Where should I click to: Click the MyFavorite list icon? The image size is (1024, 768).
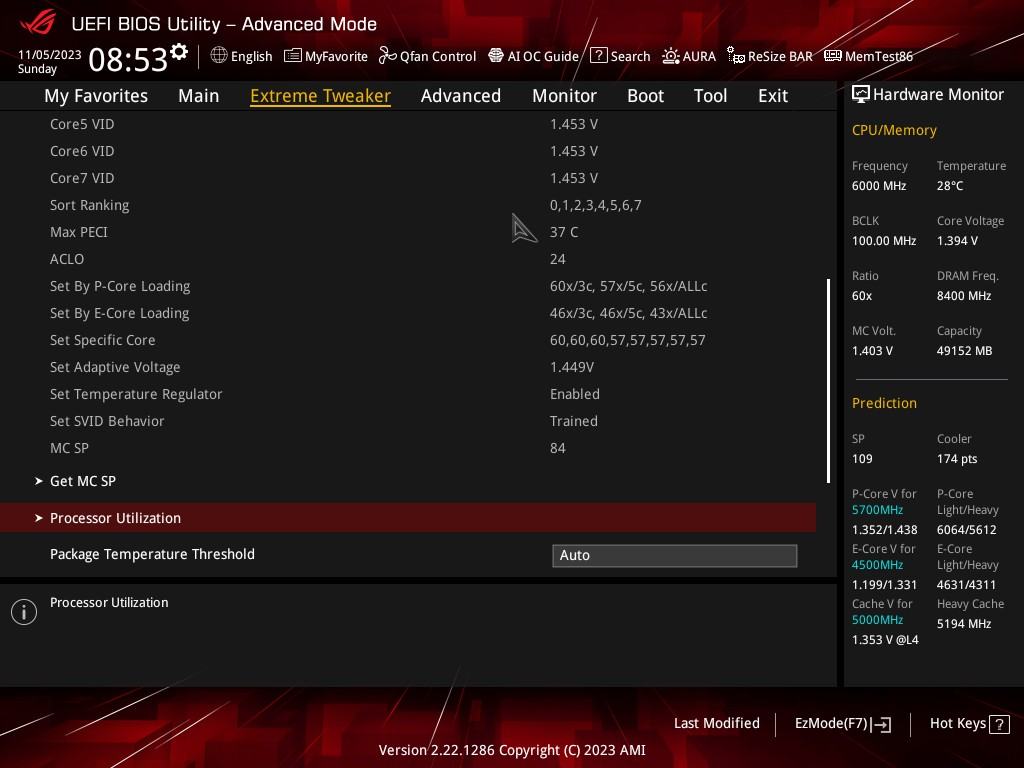tap(293, 56)
